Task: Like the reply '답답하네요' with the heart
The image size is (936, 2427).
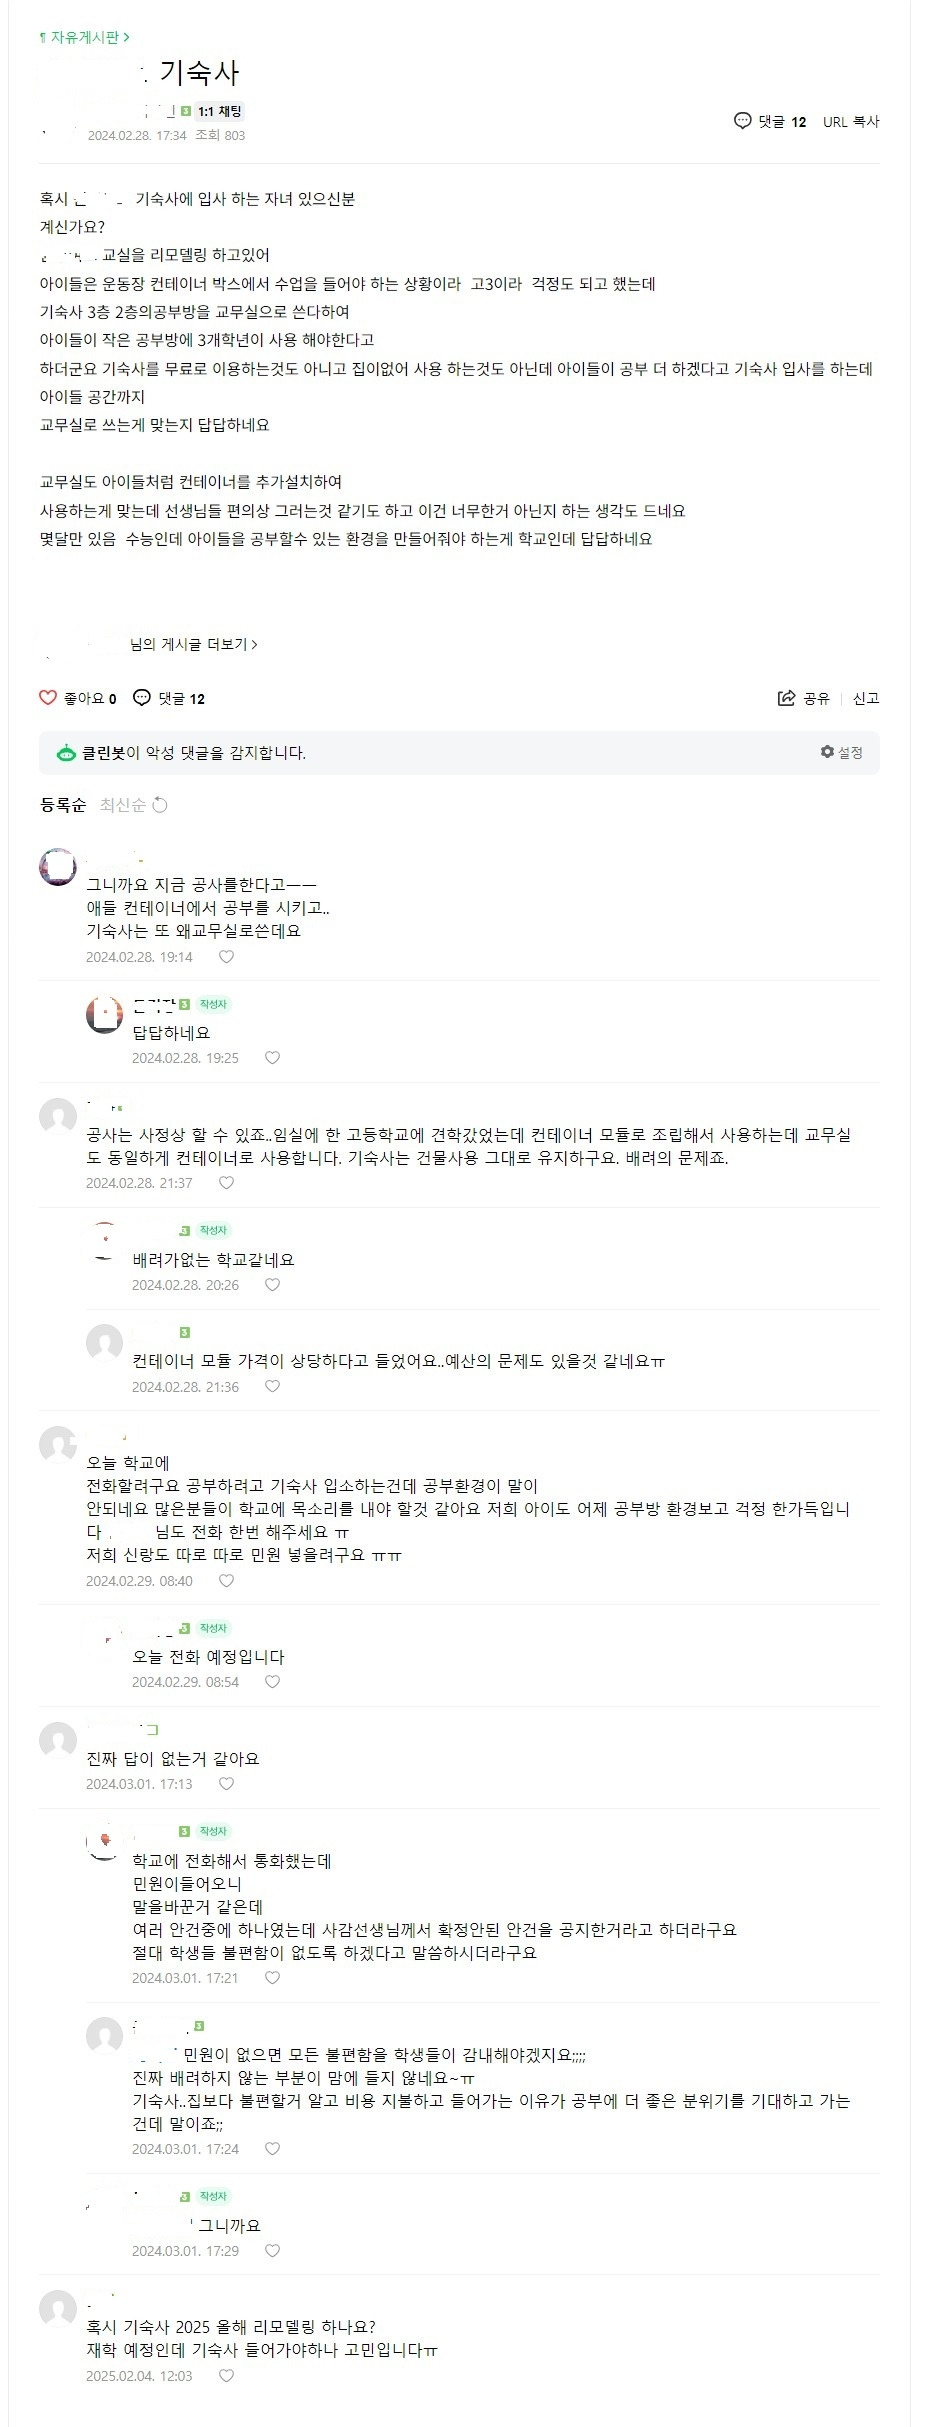Action: (x=272, y=1058)
